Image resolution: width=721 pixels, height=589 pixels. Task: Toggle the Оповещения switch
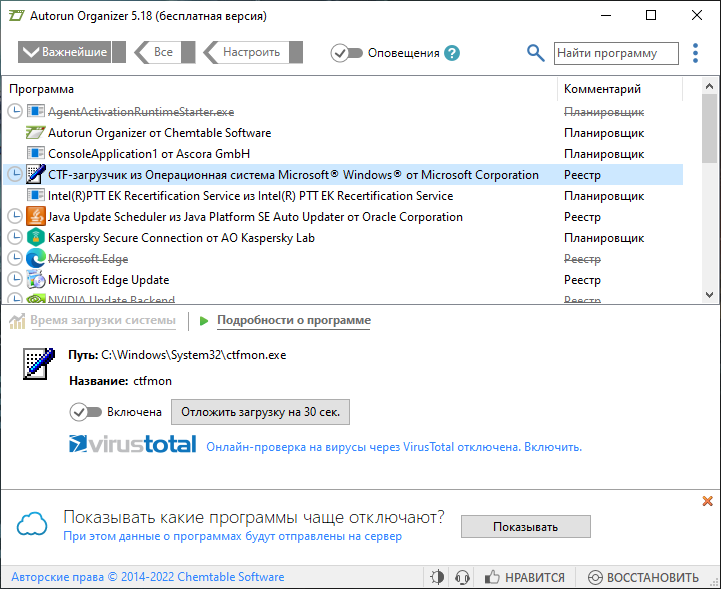(346, 53)
